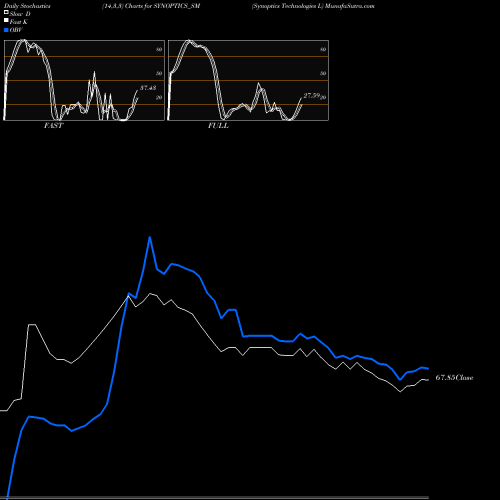Viewport: 500px width, 500px height.
Task: Click the Slow D legend swatch
Action: [6, 12]
